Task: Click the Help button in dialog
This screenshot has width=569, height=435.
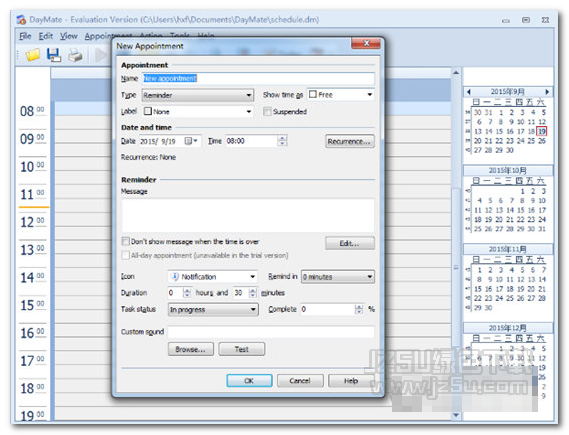Action: pos(351,381)
